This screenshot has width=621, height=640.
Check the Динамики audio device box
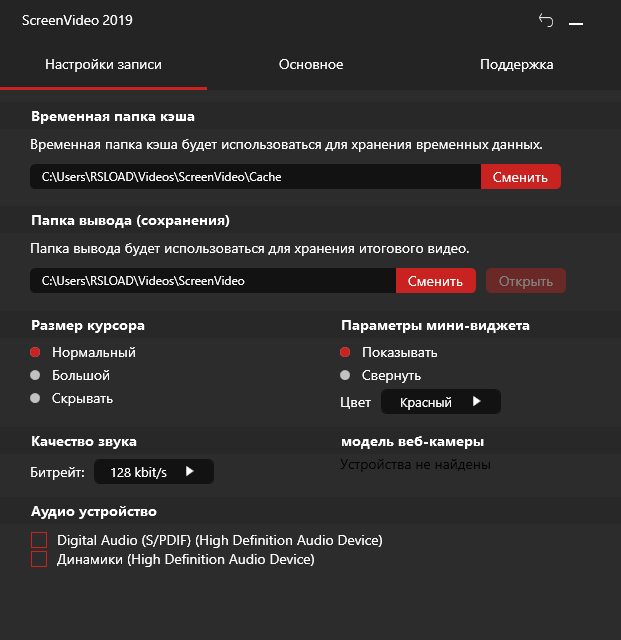tap(39, 560)
